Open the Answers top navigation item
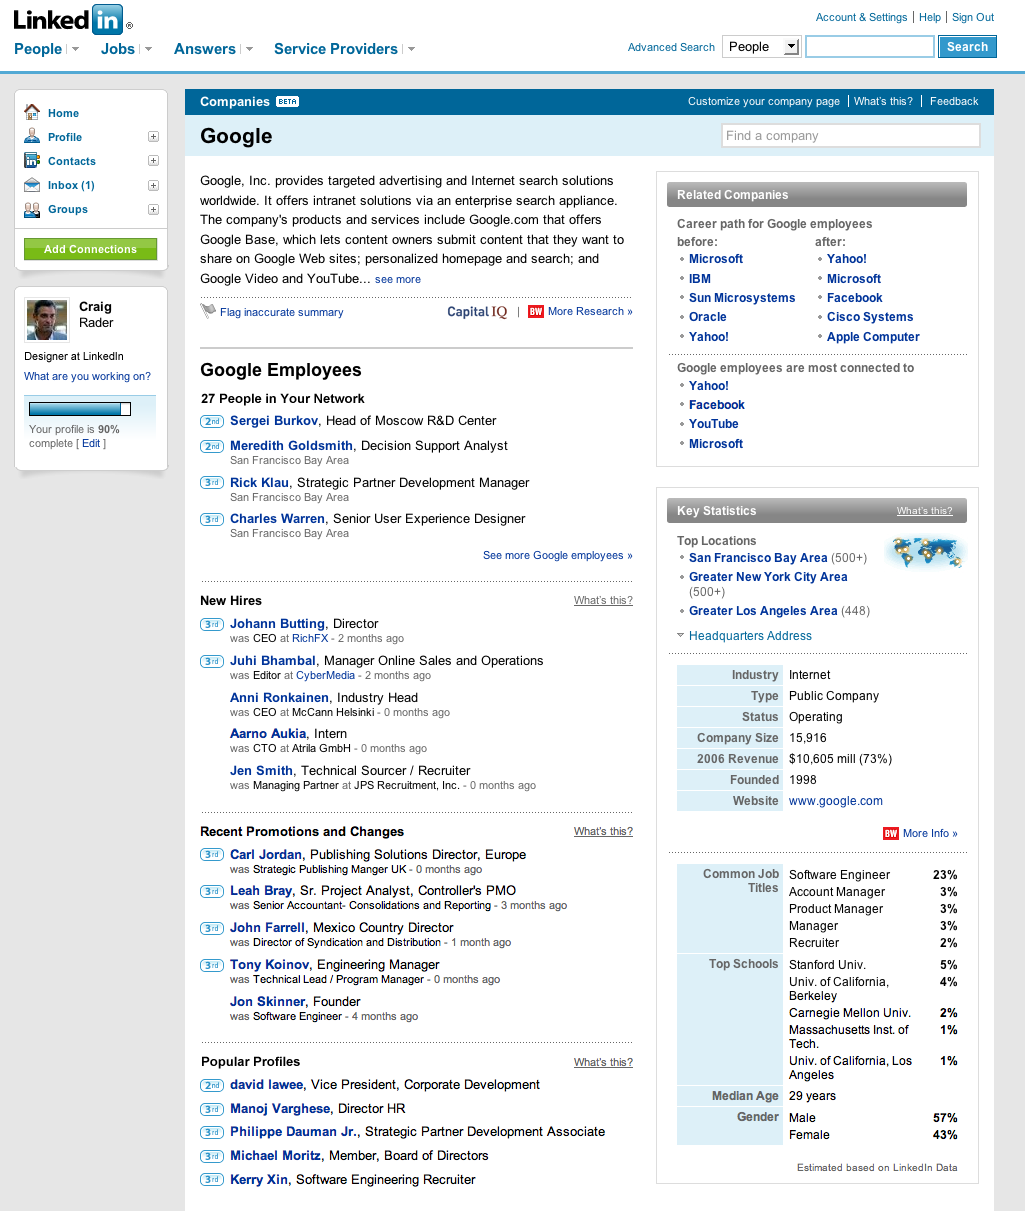 (x=205, y=49)
